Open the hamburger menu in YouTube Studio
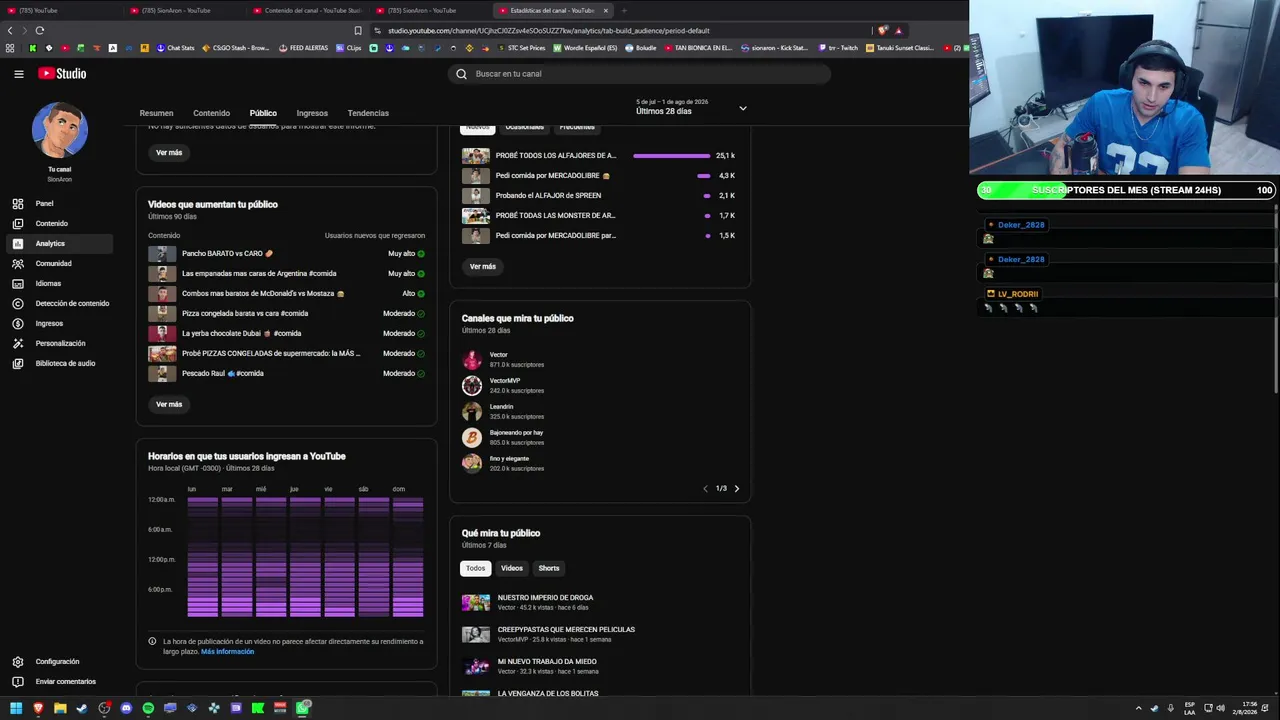Screen dimensions: 1280x720 [x=18, y=74]
